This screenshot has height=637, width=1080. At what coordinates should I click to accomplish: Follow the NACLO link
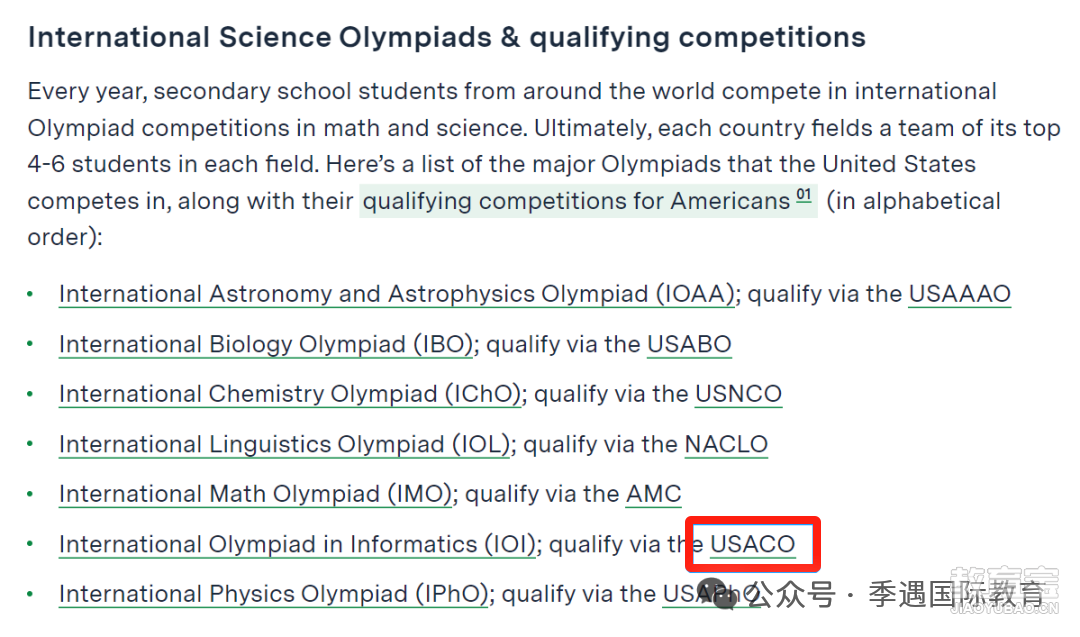click(x=726, y=444)
